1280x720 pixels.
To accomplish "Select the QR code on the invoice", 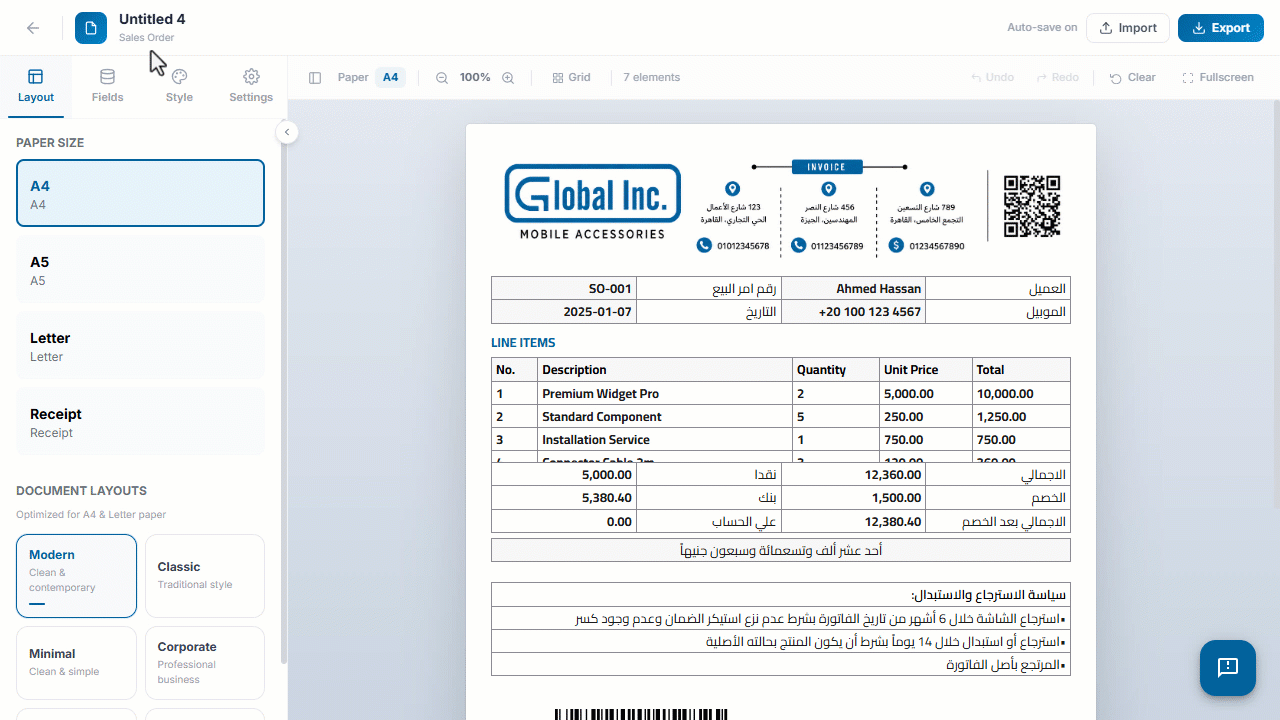I will (x=1032, y=206).
